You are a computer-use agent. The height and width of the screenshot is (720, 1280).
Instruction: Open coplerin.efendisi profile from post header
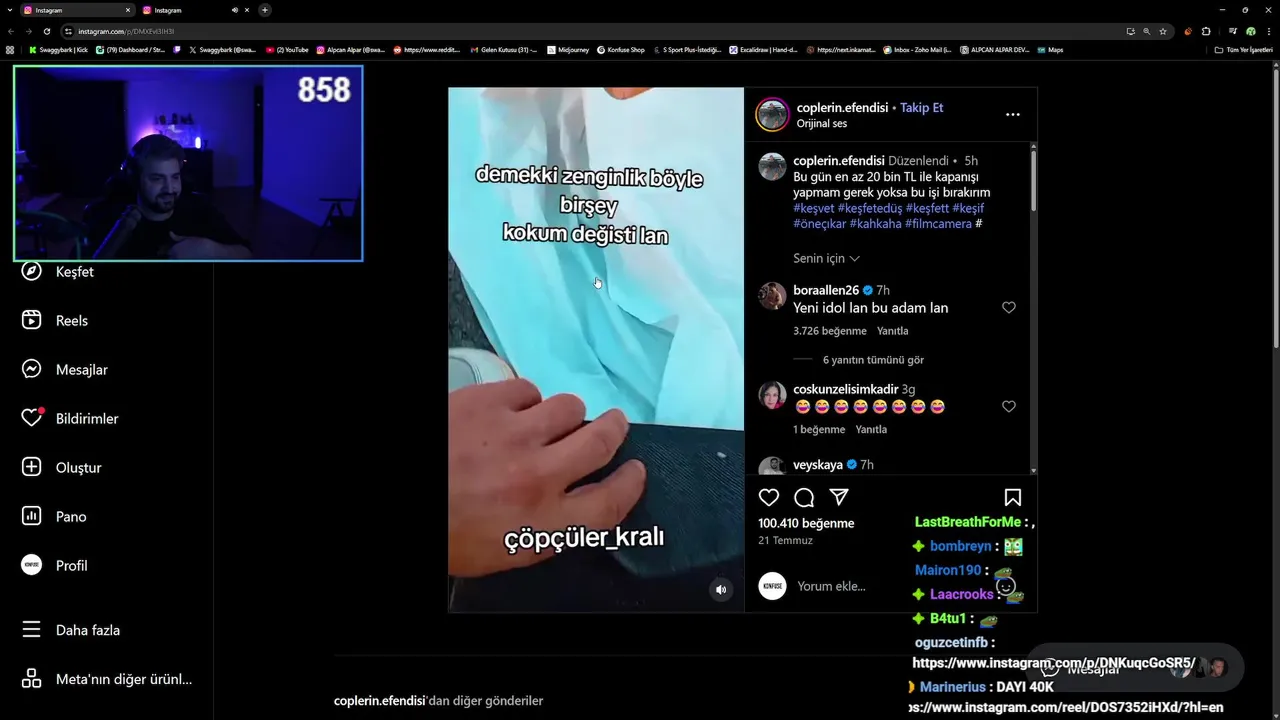click(x=842, y=108)
